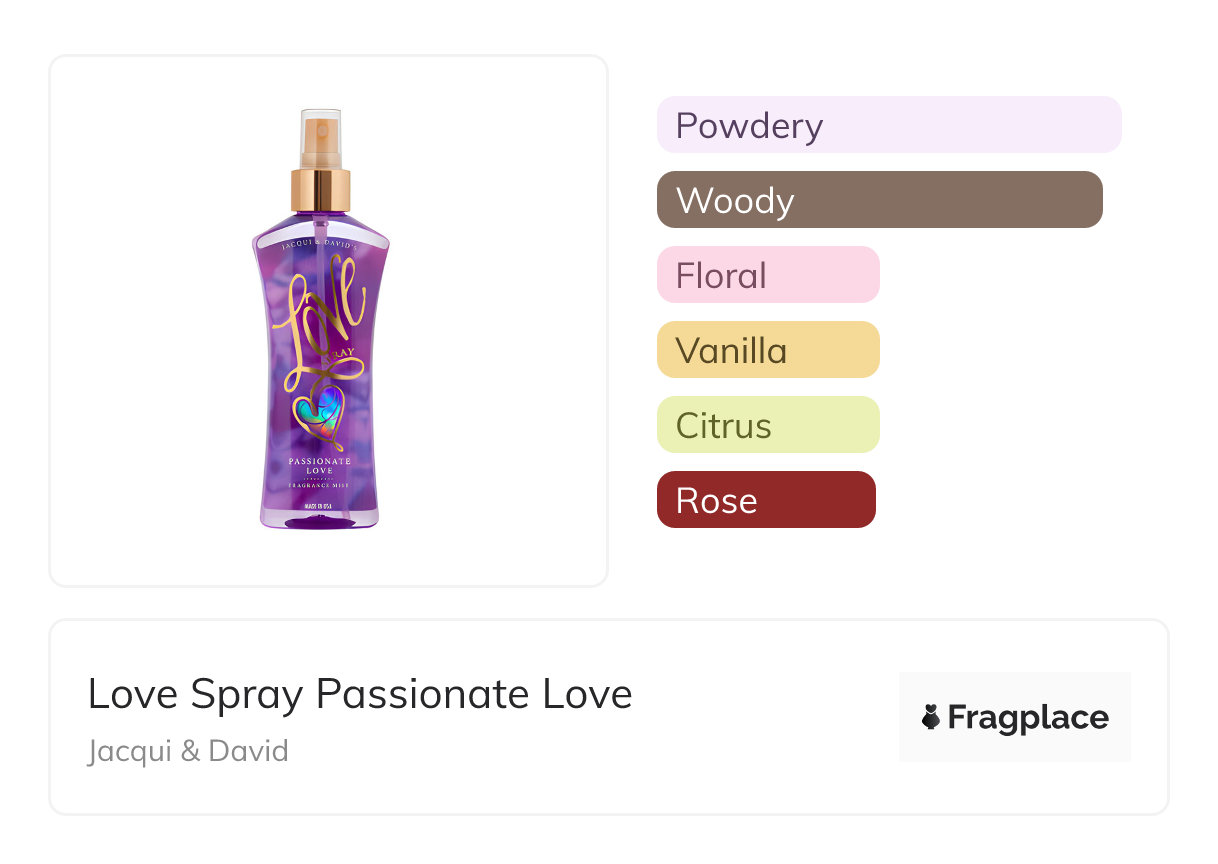Screen dimensions: 1218x864
Task: Click the Fragrance Mist text on the bottle
Action: [x=320, y=484]
